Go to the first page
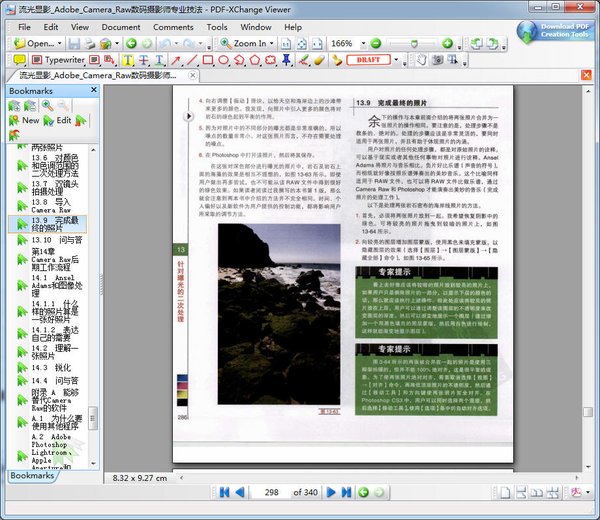600x520 pixels. [x=222, y=493]
